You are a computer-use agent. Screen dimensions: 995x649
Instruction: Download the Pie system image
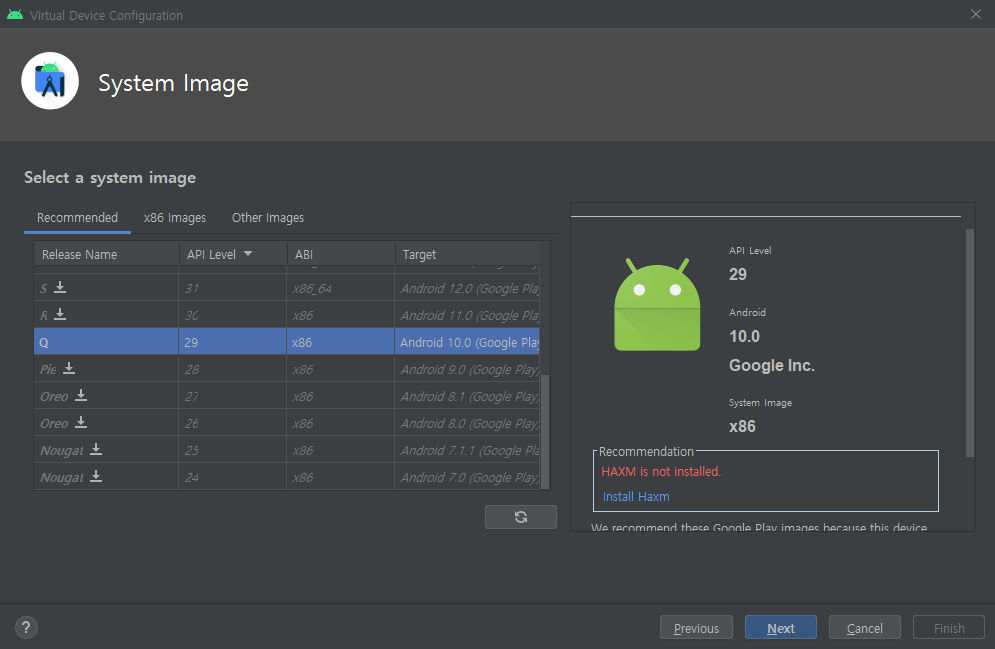click(x=69, y=368)
